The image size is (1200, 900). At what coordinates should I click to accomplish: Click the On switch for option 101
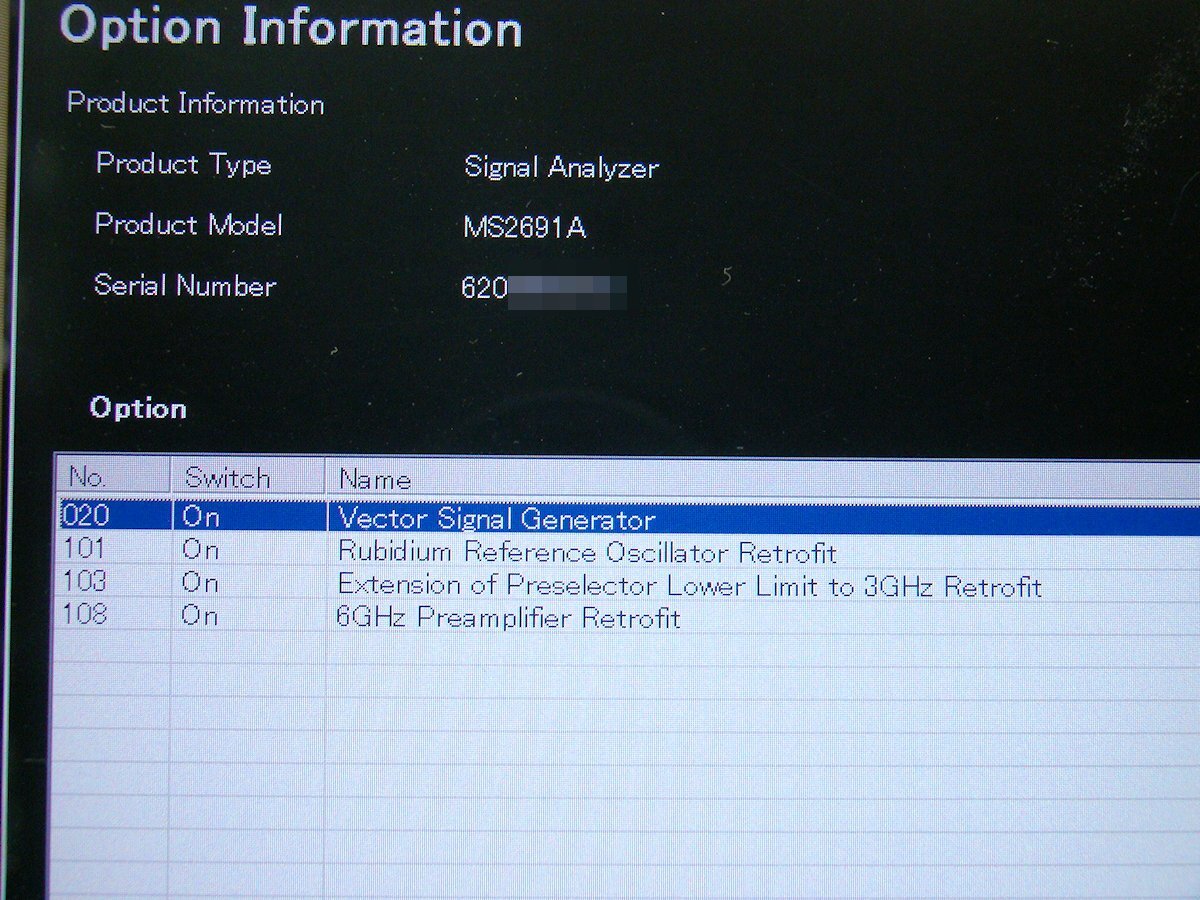(201, 550)
